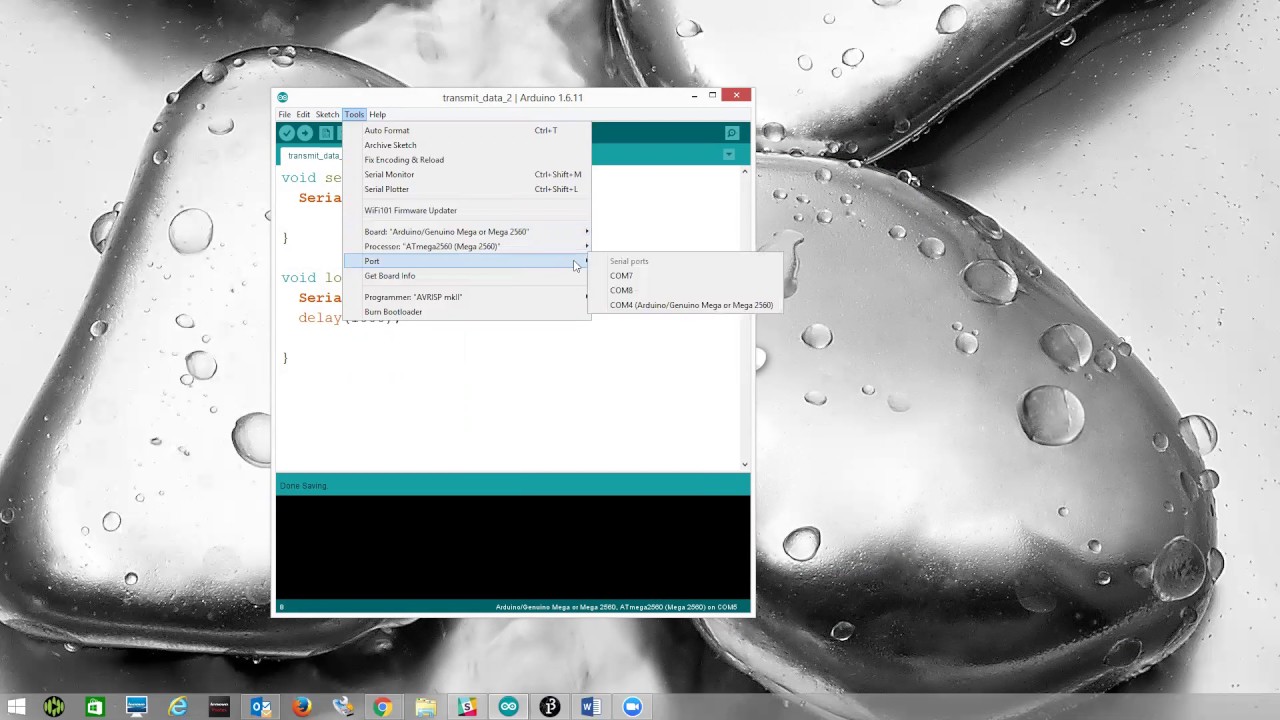The image size is (1280, 720).
Task: Choose Fix Encoding & Reload
Action: pos(467,160)
